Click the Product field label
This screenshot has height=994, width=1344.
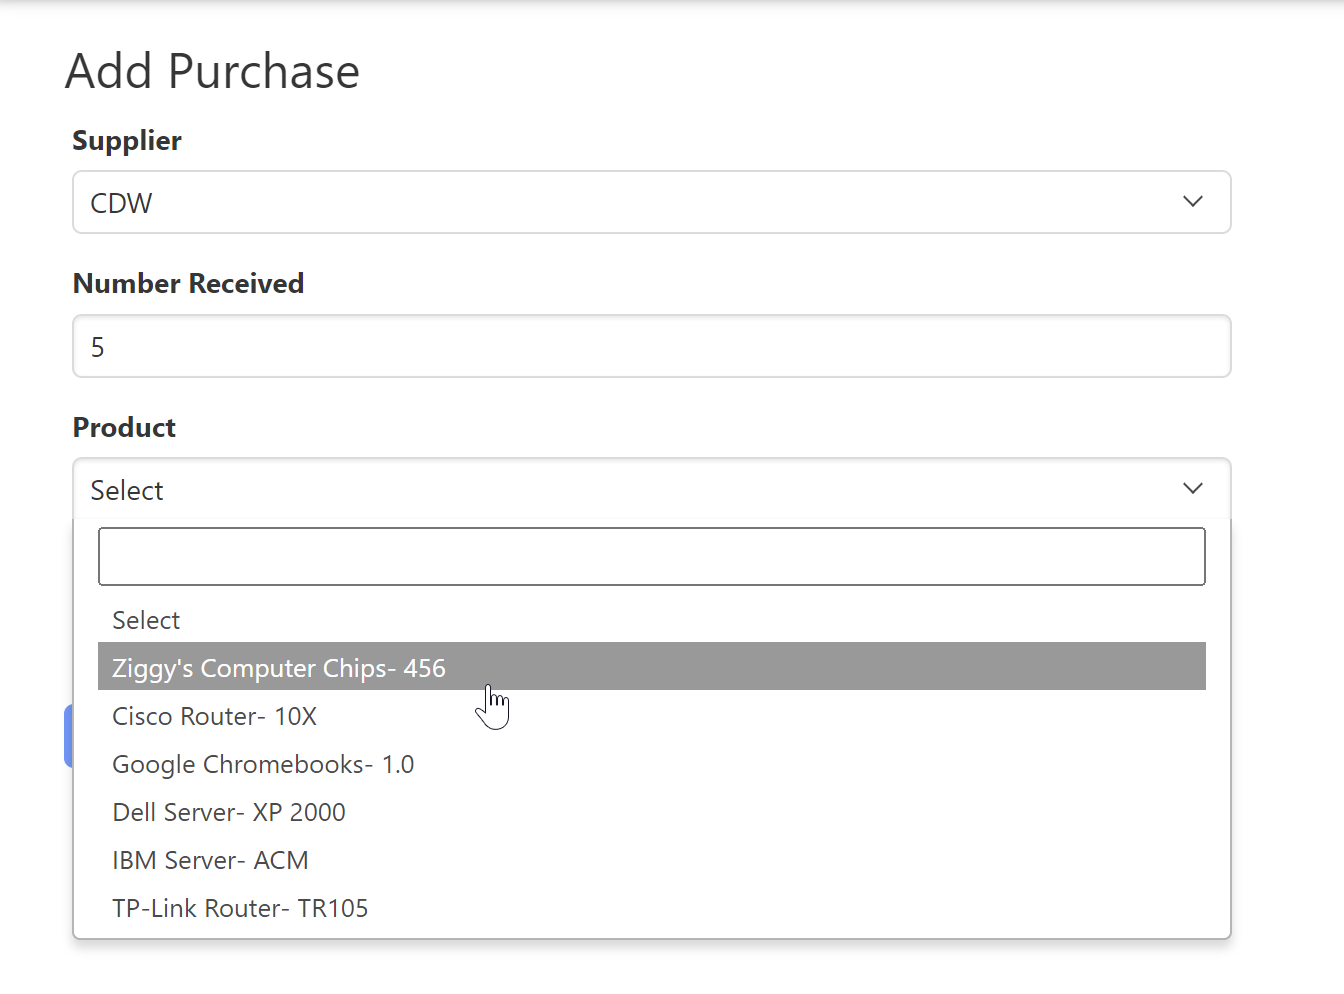124,428
